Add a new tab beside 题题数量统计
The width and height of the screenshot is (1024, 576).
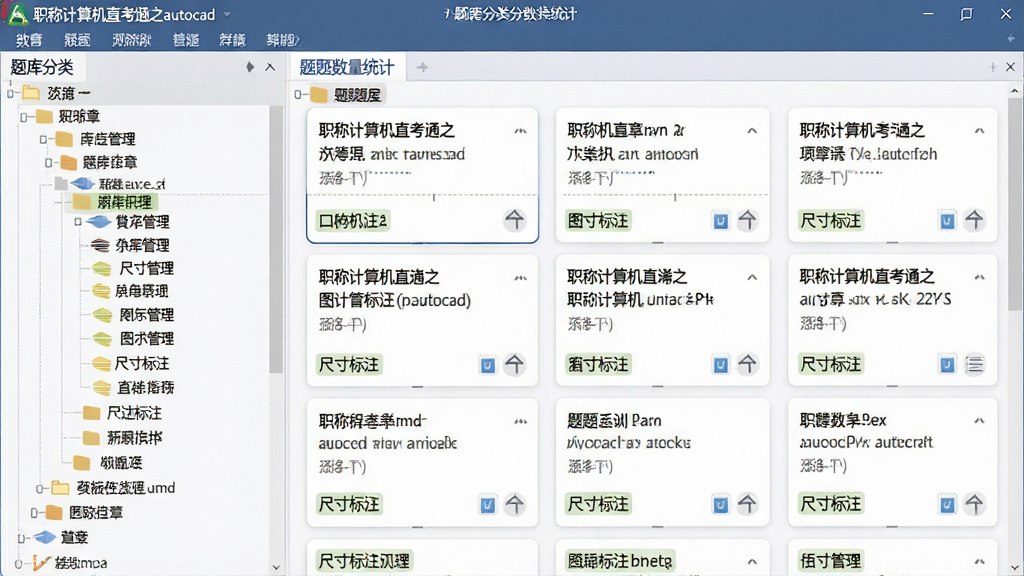tap(423, 67)
